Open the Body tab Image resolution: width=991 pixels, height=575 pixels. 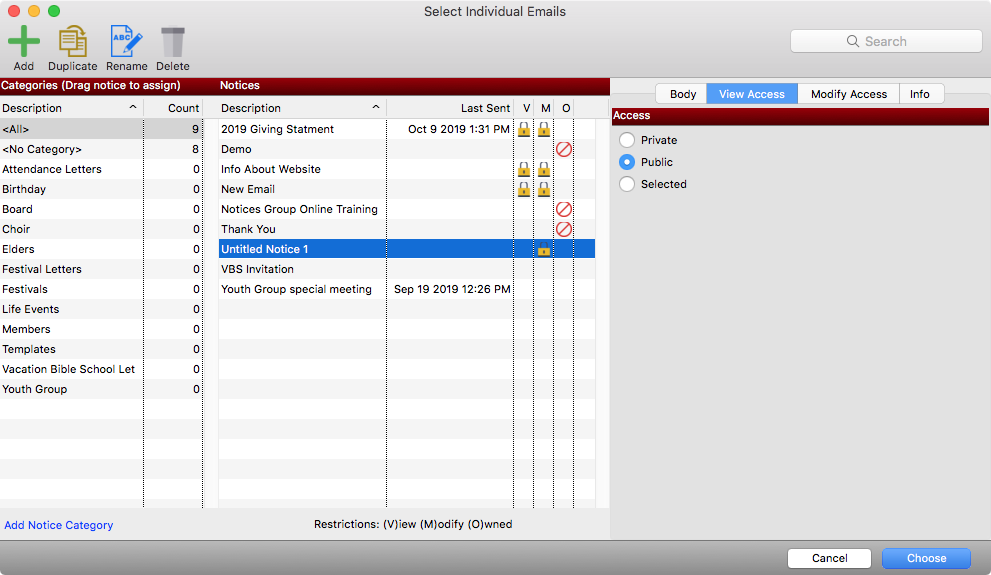[683, 94]
